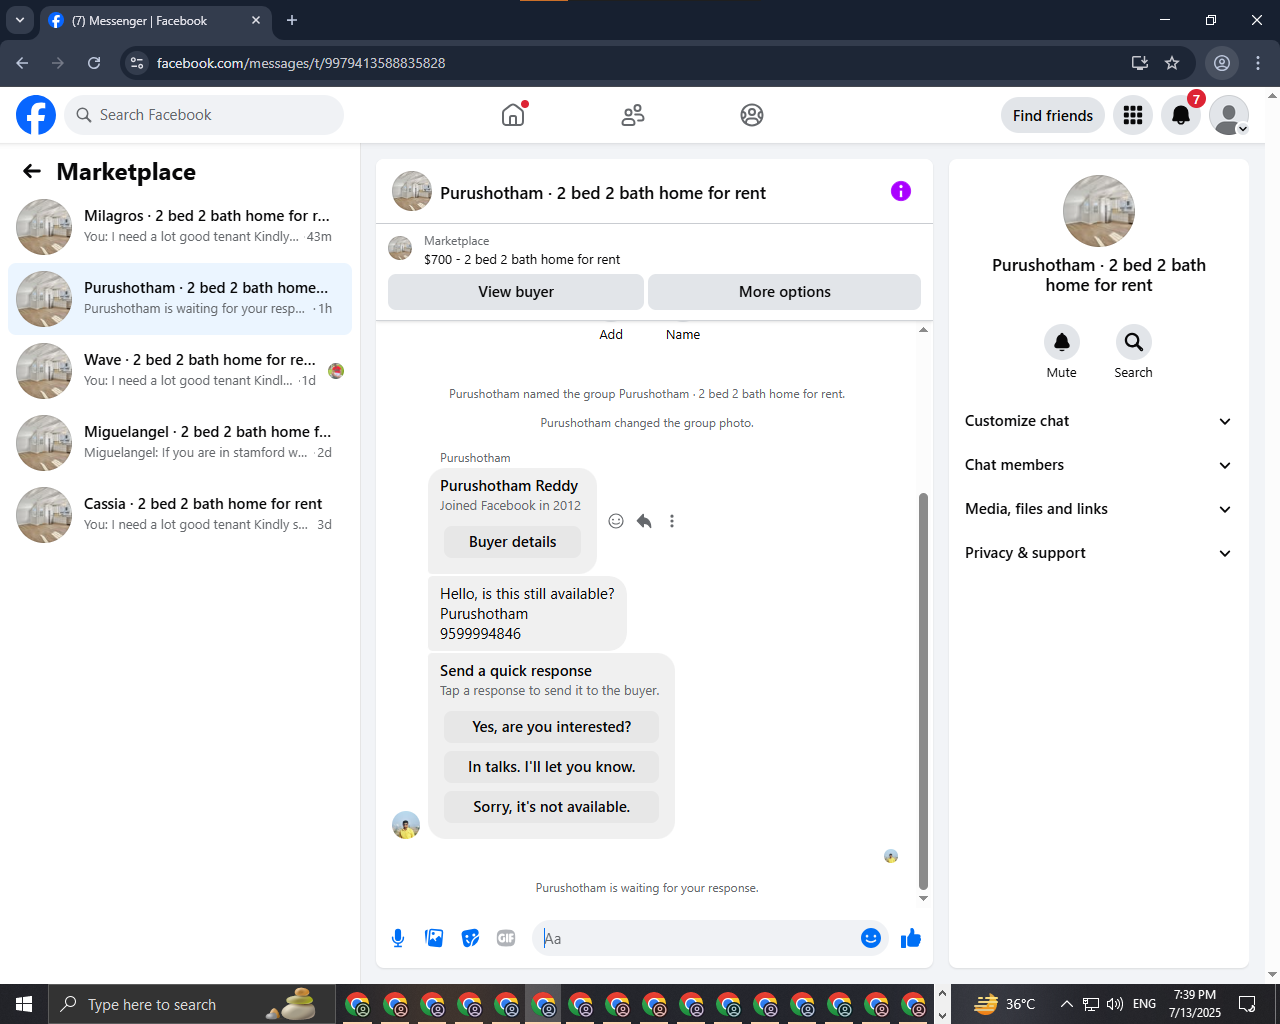Open the Windows notification center icon
The height and width of the screenshot is (1024, 1280).
coord(1247,1004)
